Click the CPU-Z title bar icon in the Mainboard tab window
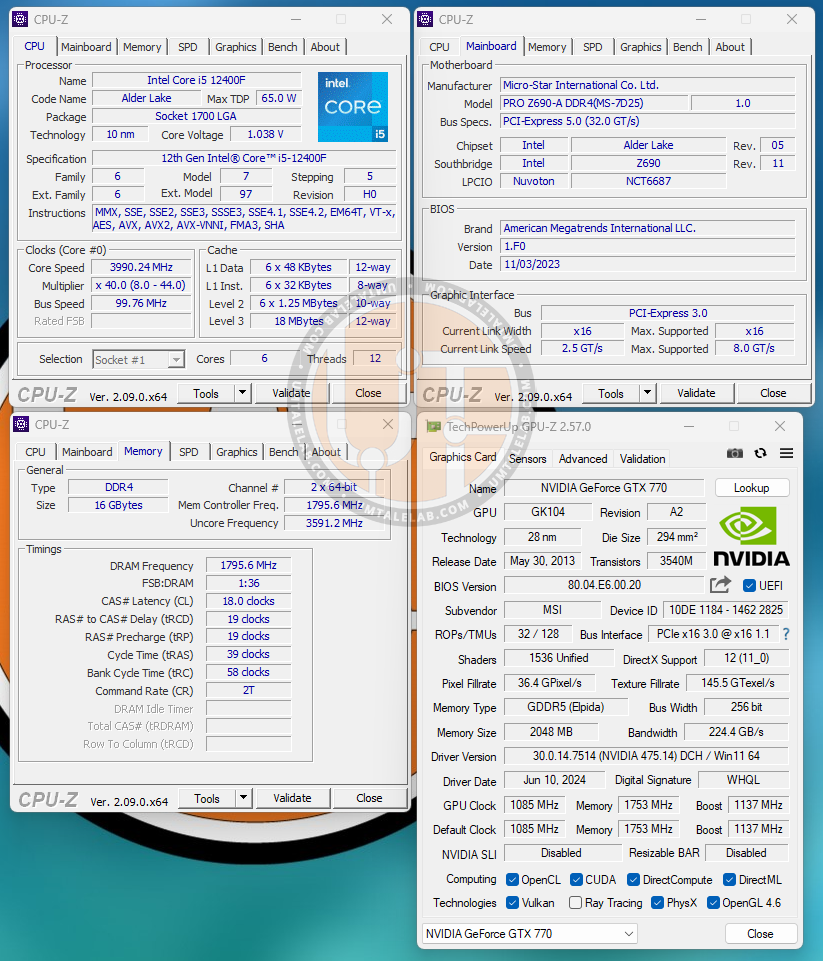Image resolution: width=823 pixels, height=961 pixels. 425,20
